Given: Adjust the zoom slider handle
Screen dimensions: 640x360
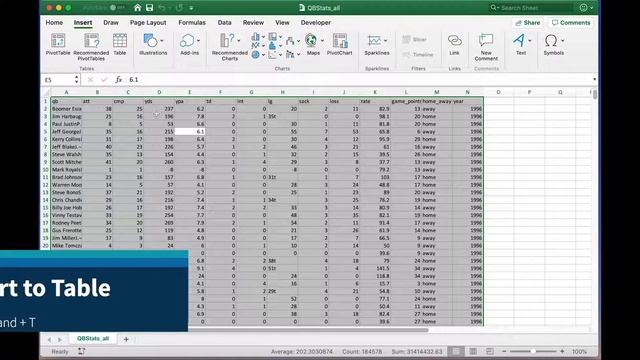Looking at the screenshot, I should 533,351.
